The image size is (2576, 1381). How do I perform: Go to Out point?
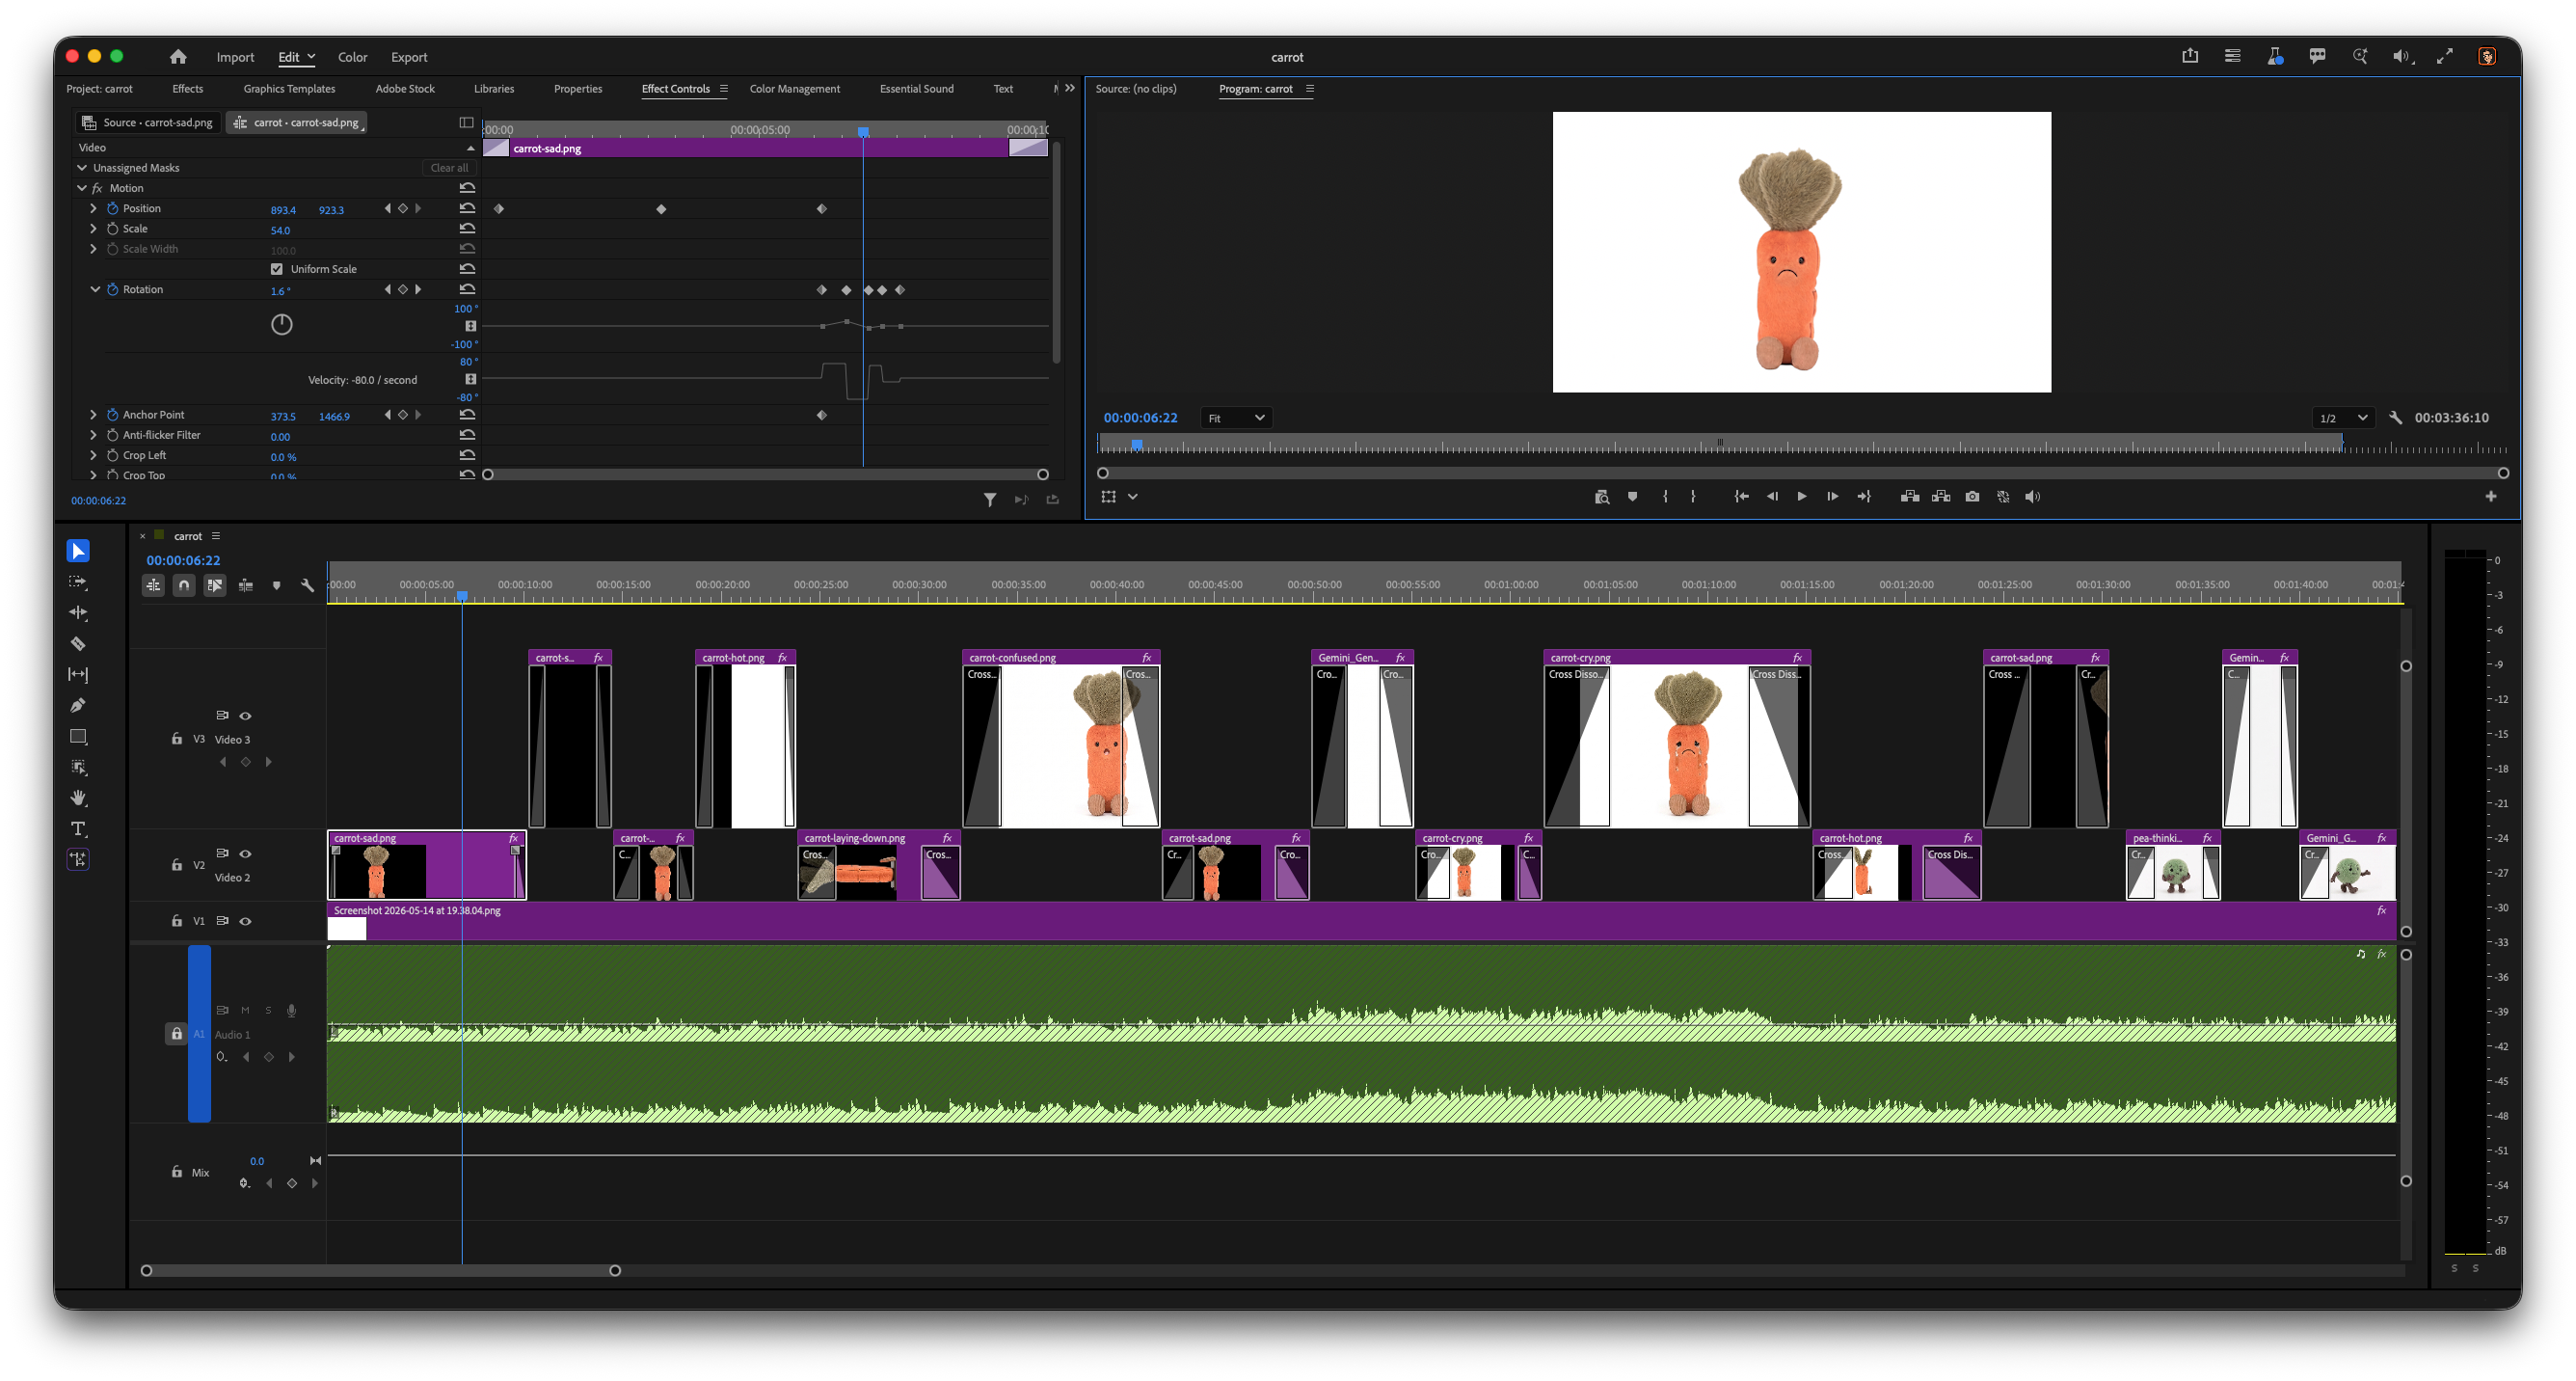coord(1864,497)
